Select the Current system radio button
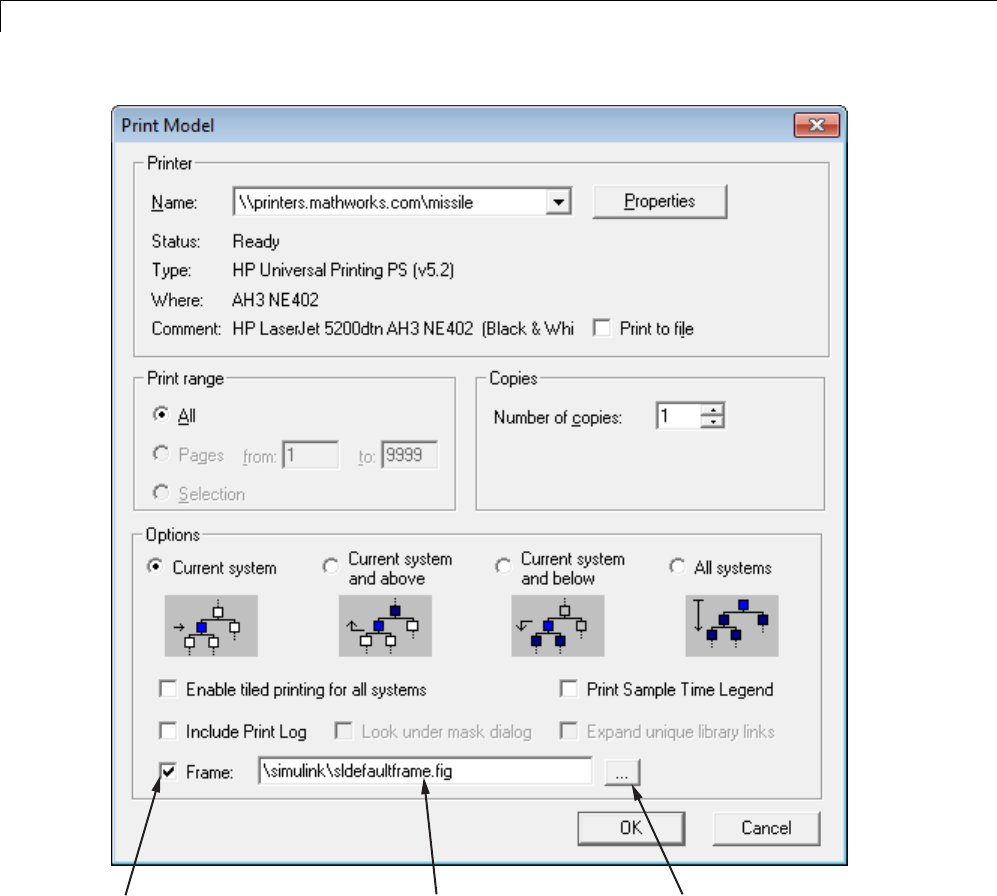 pos(155,567)
